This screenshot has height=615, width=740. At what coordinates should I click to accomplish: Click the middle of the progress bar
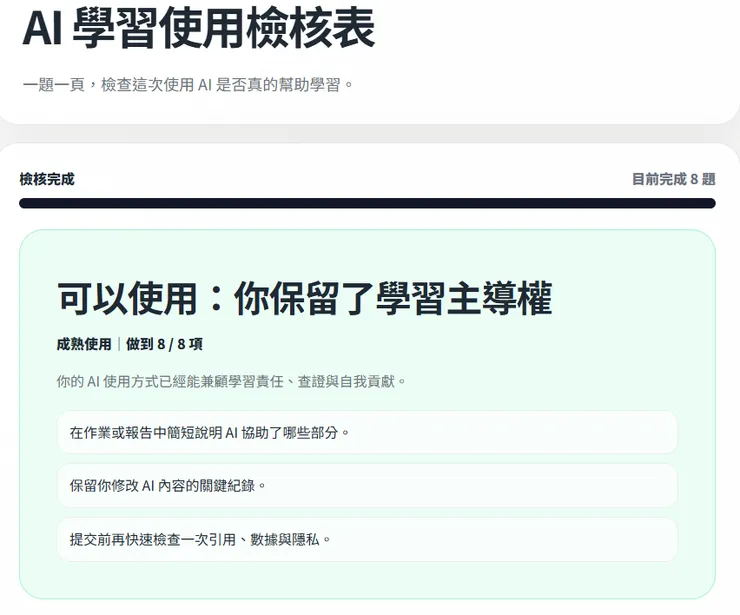367,203
